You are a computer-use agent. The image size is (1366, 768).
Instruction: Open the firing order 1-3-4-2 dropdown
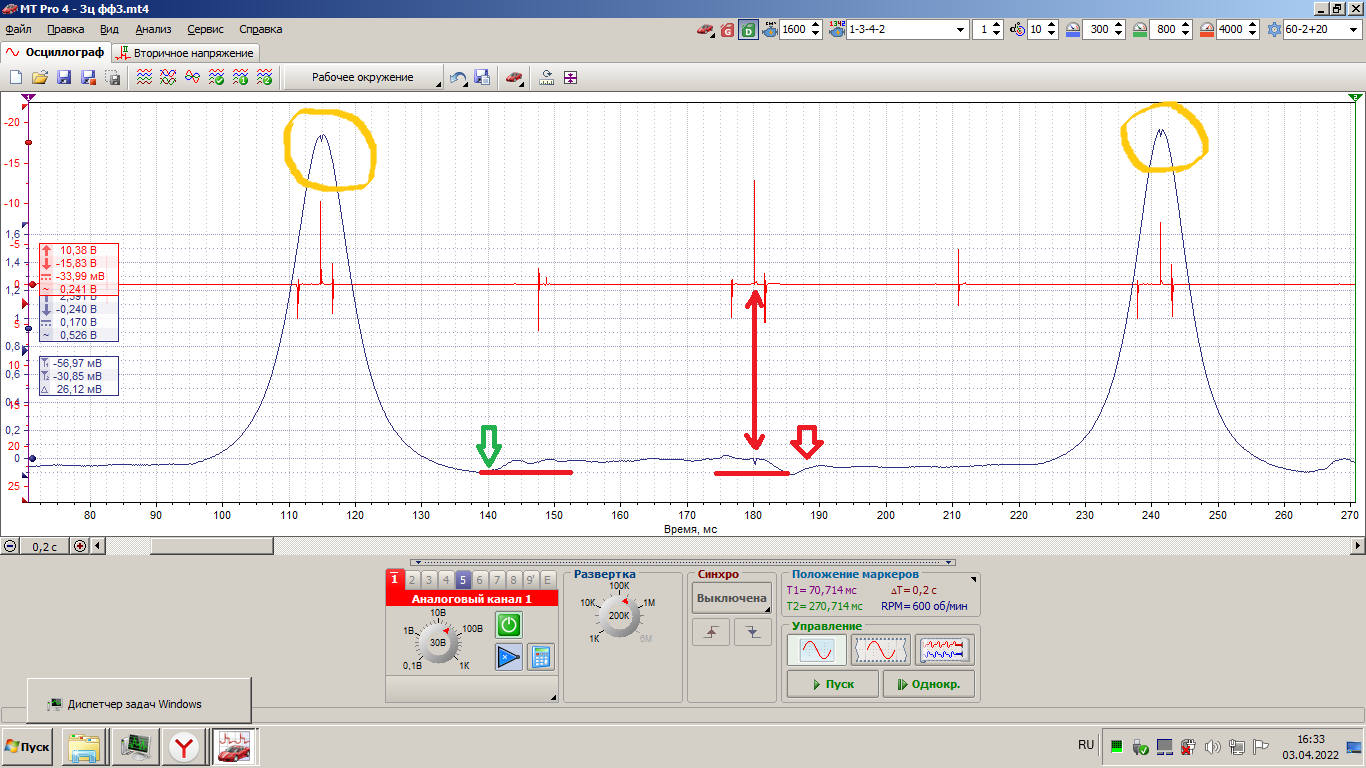coord(907,29)
